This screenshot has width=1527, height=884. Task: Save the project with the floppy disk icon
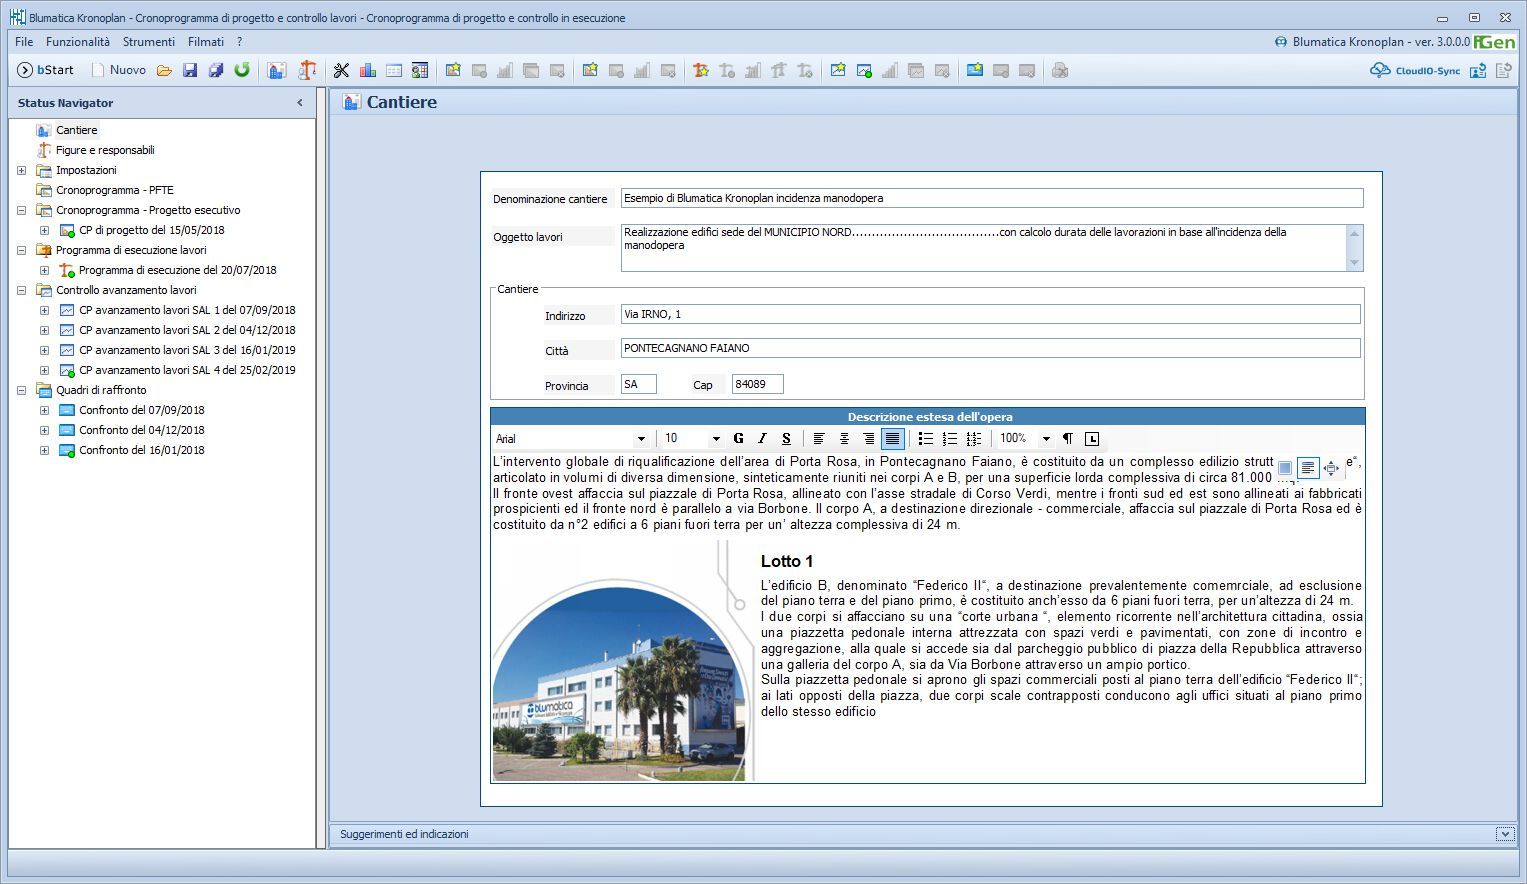pyautogui.click(x=190, y=70)
